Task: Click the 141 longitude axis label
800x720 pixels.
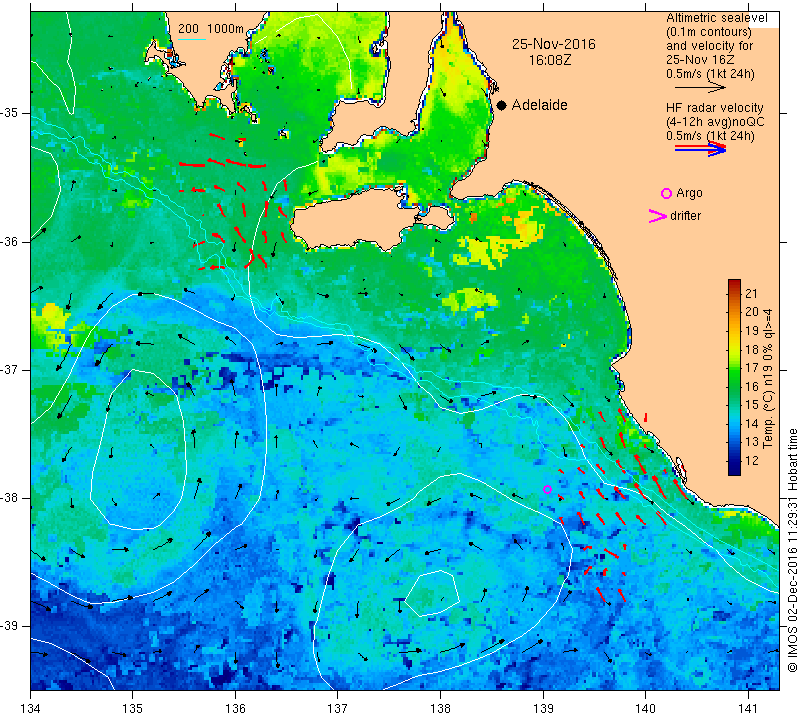Action: point(748,709)
